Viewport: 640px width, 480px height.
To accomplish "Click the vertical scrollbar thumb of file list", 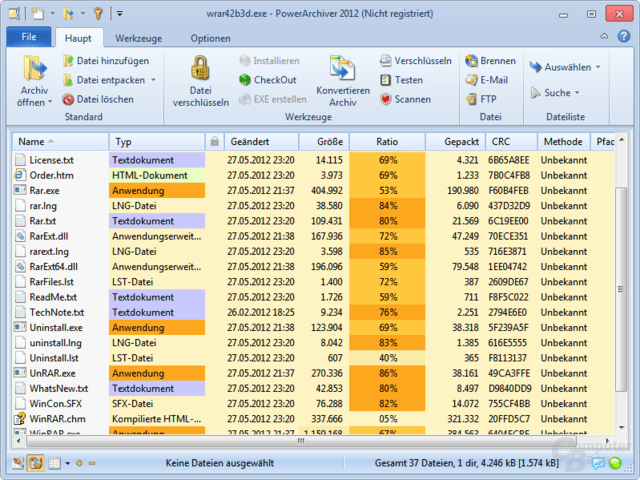I will 621,289.
